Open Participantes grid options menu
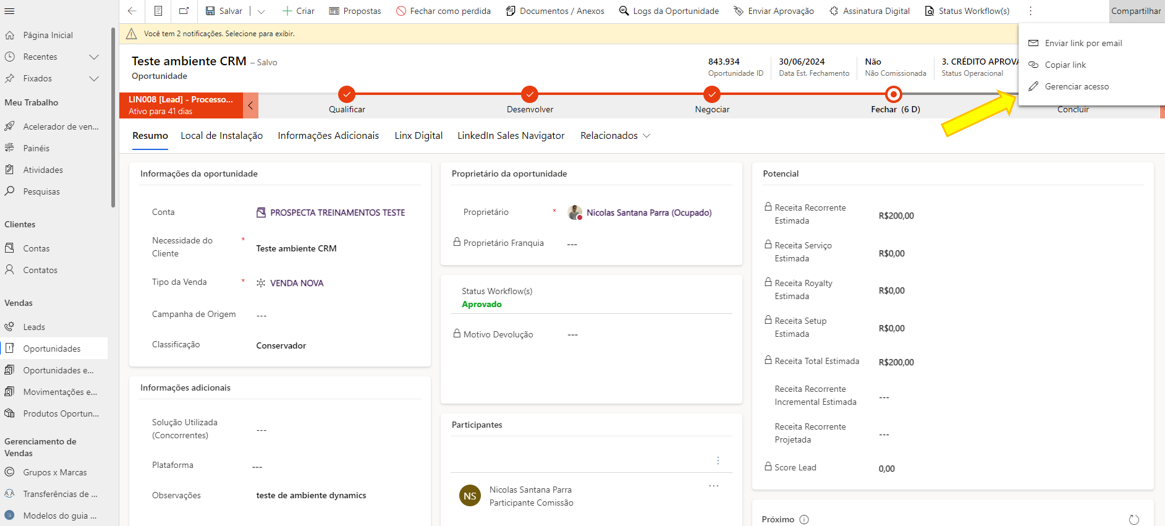1165x526 pixels. click(x=718, y=461)
